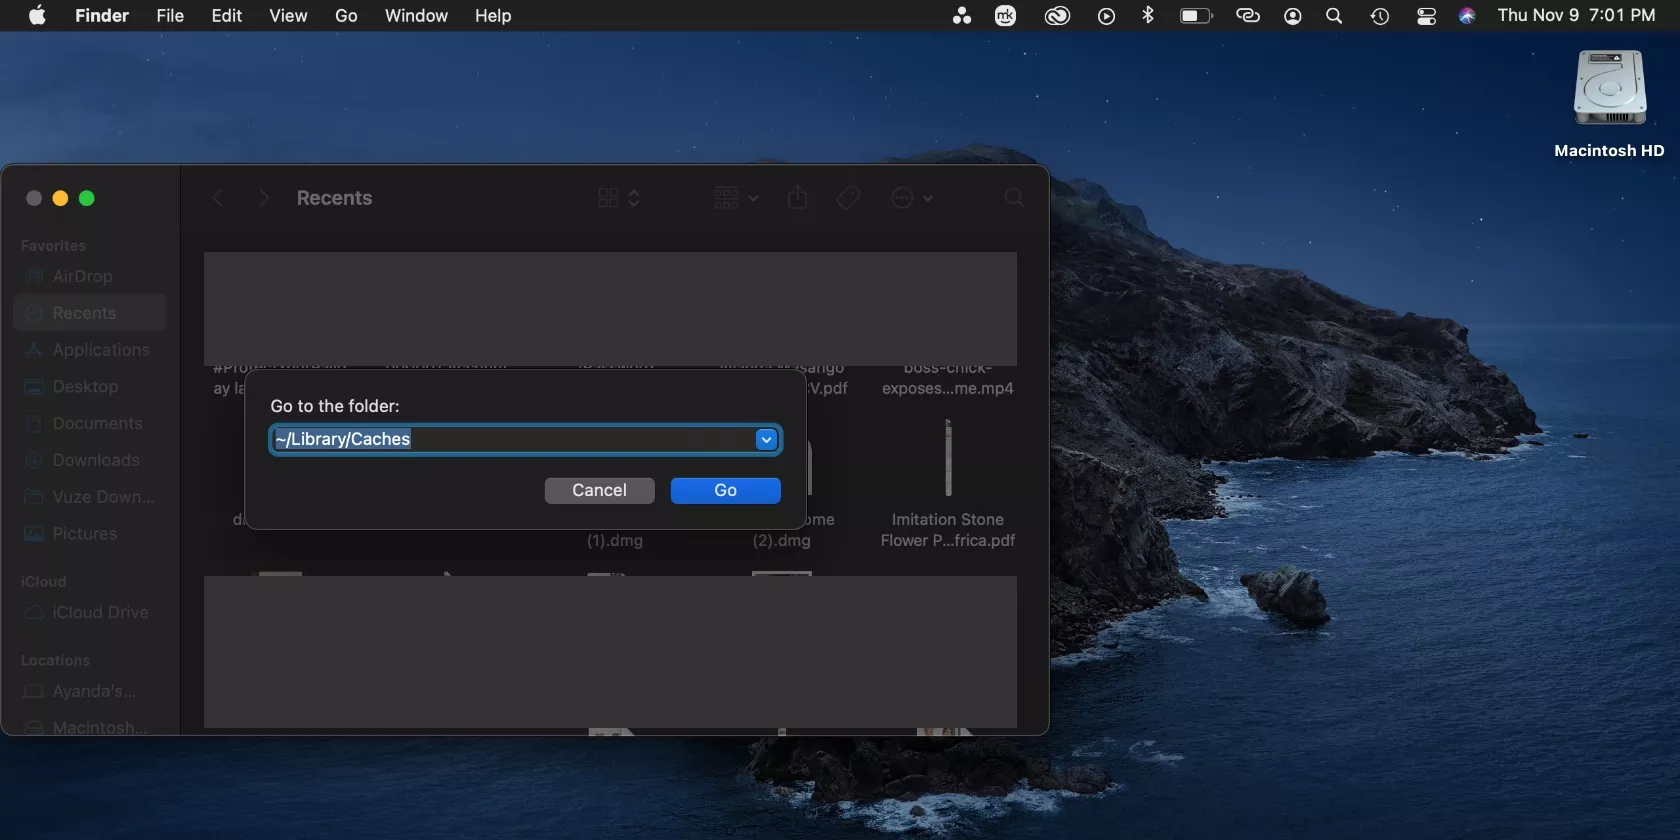This screenshot has width=1680, height=840.
Task: Select the (1).dmg file
Action: (x=615, y=540)
